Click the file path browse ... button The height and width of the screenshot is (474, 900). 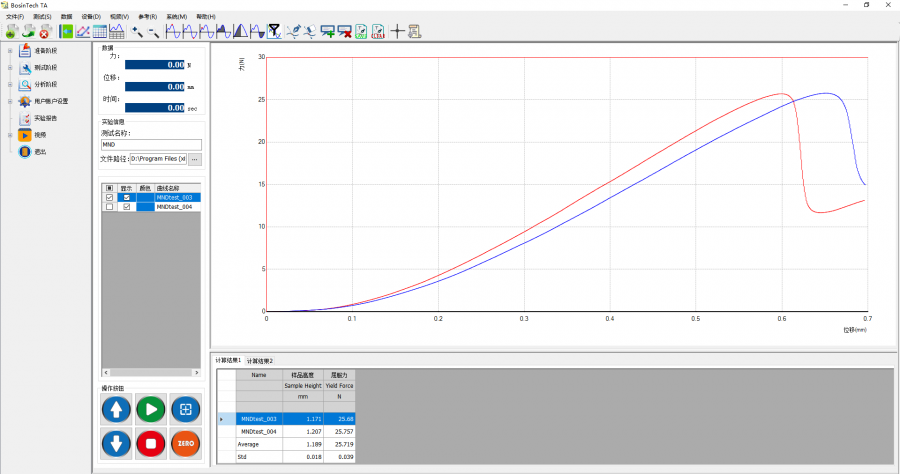[195, 158]
